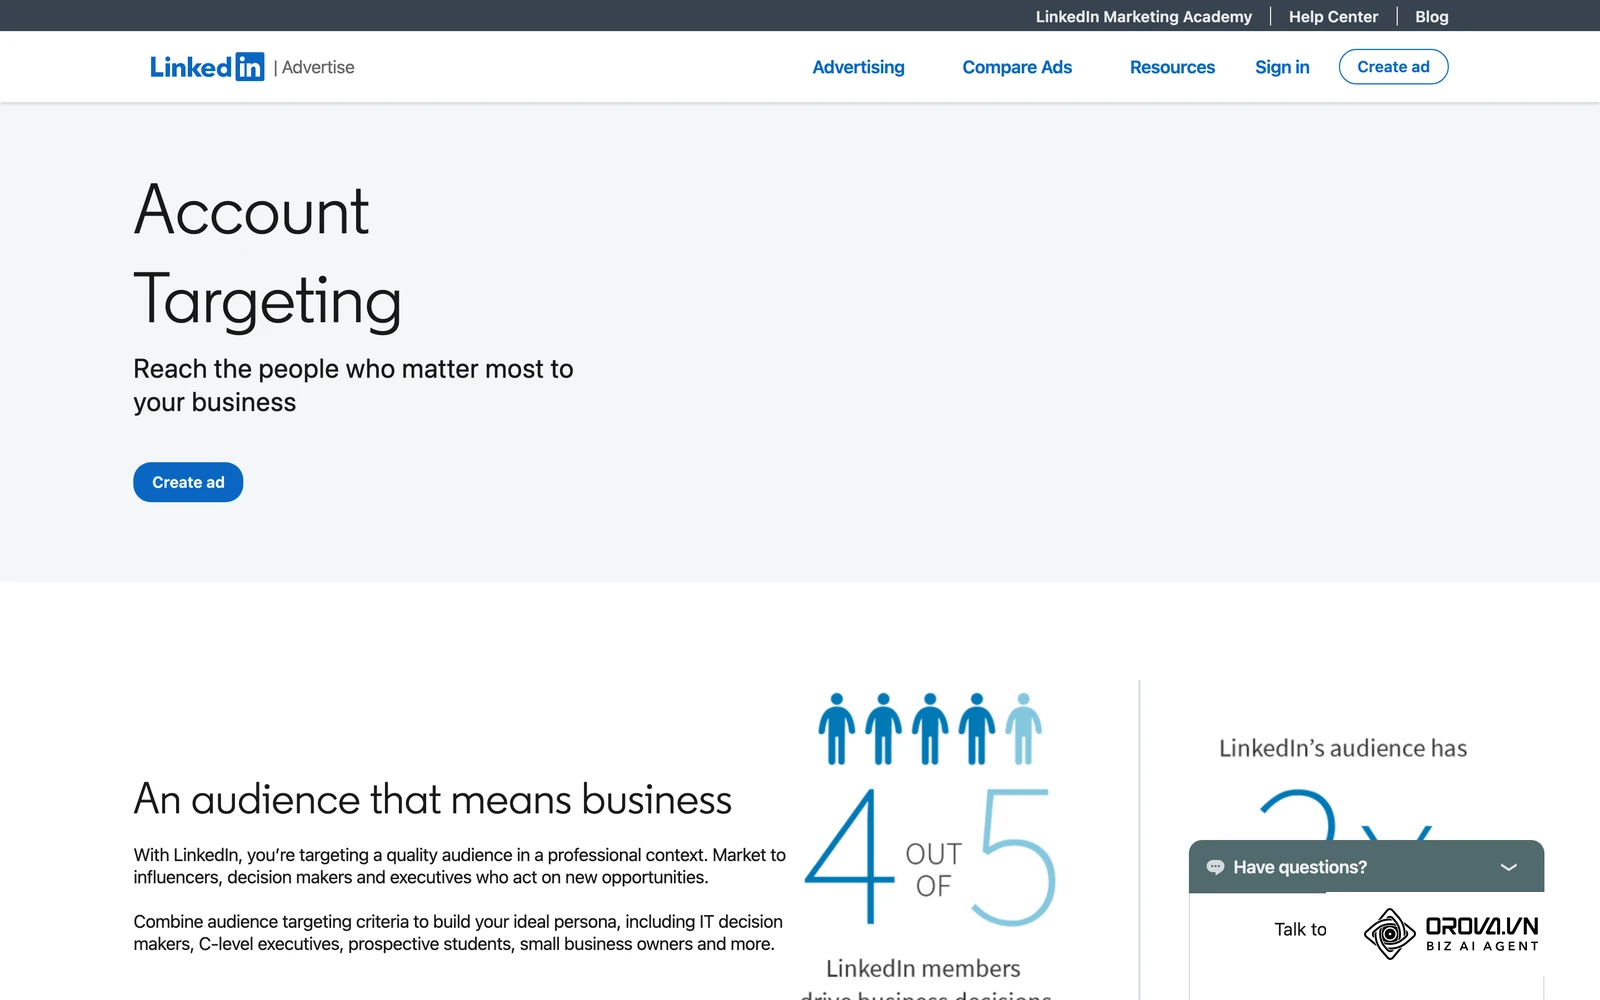This screenshot has height=1000, width=1600.
Task: Open the Resources menu
Action: coord(1172,67)
